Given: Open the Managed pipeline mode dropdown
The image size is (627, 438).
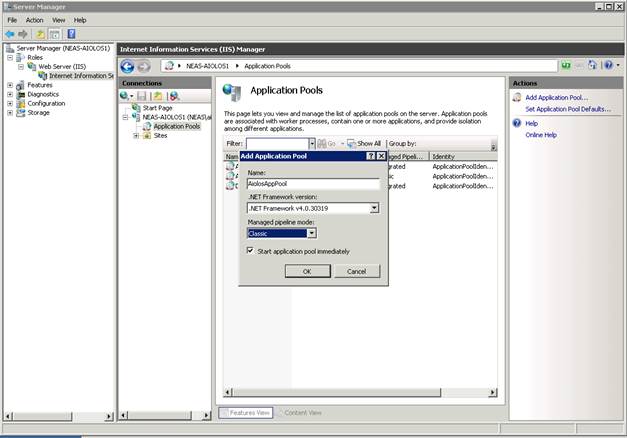Looking at the screenshot, I should 312,233.
